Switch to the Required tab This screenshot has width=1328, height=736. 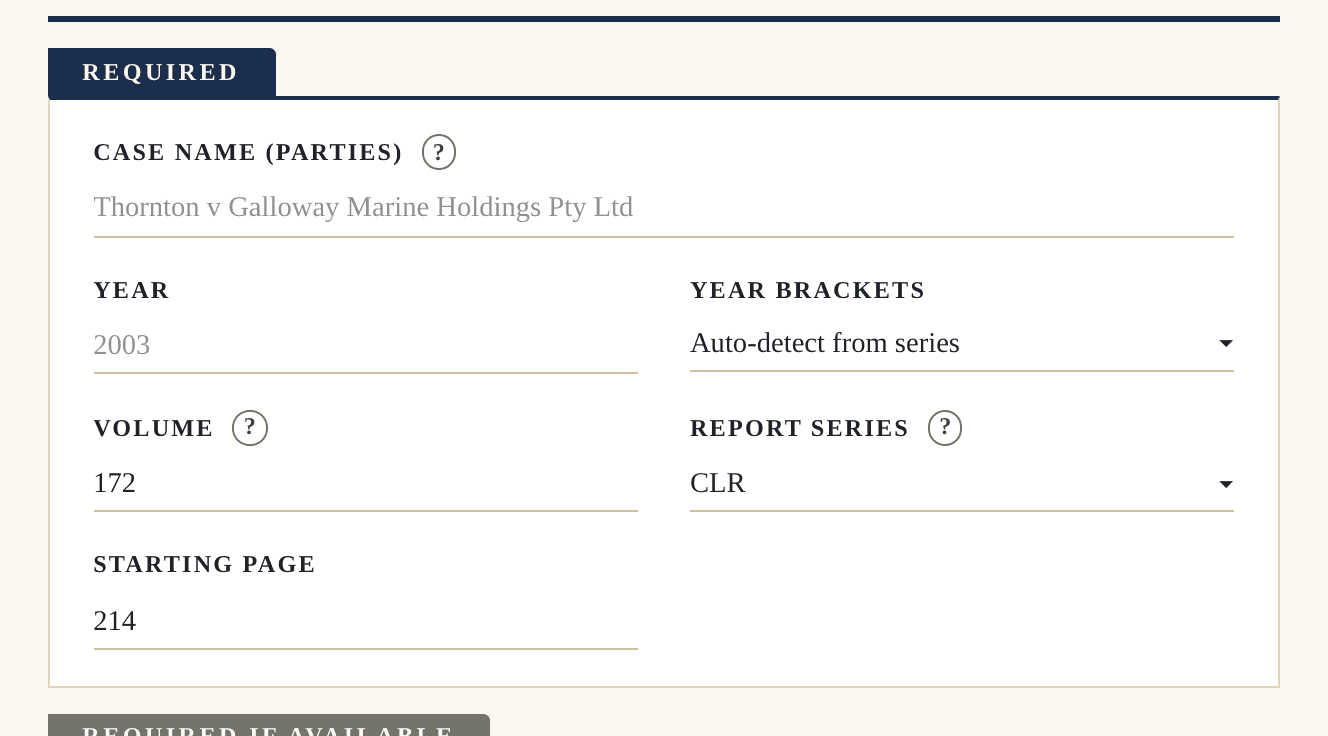[x=162, y=72]
